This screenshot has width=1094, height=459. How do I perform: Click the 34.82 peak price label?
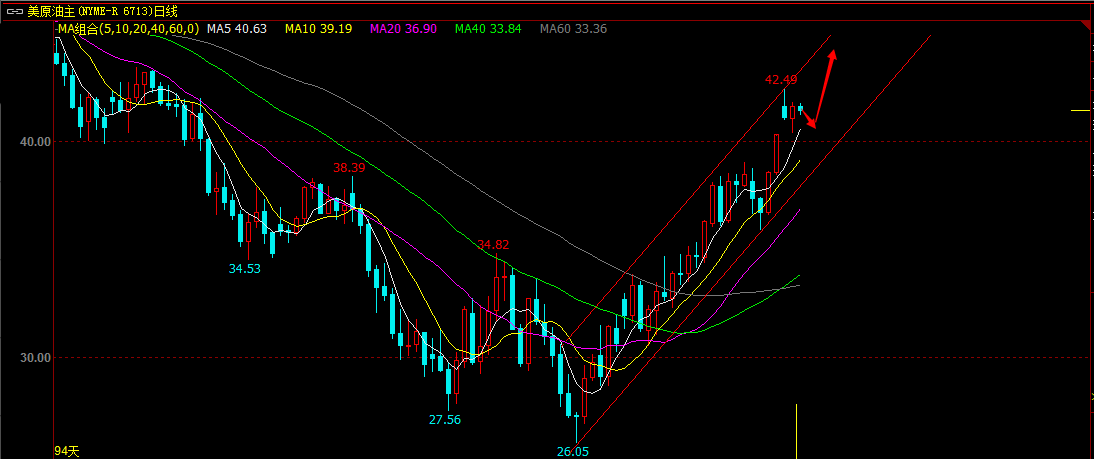[x=493, y=244]
